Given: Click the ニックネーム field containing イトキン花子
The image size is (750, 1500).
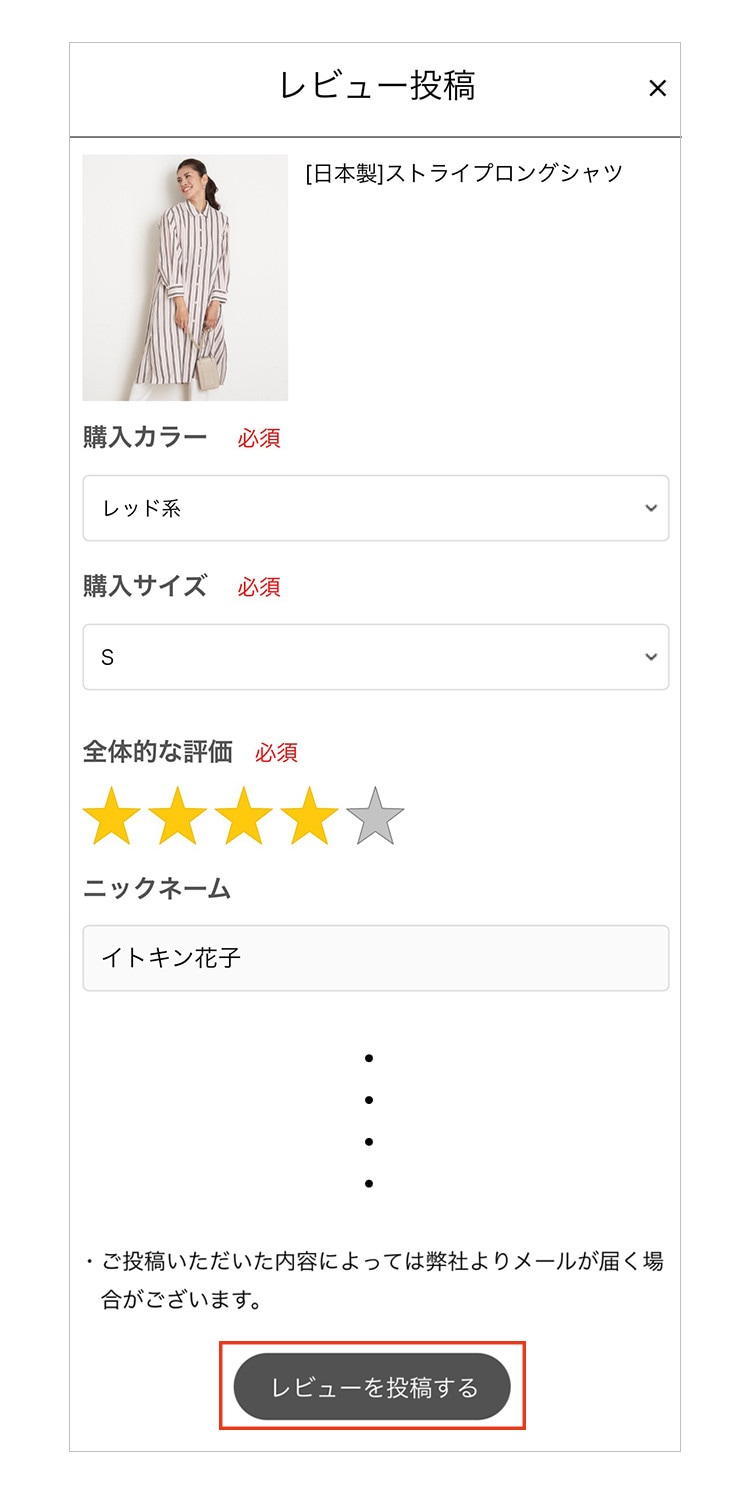Looking at the screenshot, I should click(x=375, y=958).
